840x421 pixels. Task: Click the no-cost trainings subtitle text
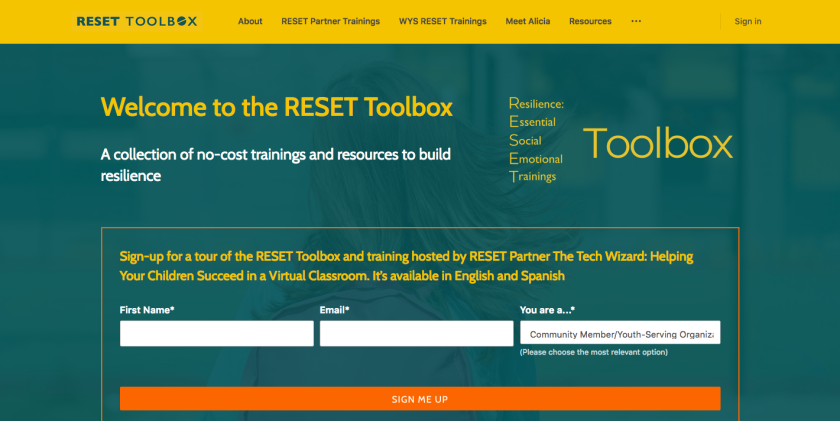tap(276, 165)
